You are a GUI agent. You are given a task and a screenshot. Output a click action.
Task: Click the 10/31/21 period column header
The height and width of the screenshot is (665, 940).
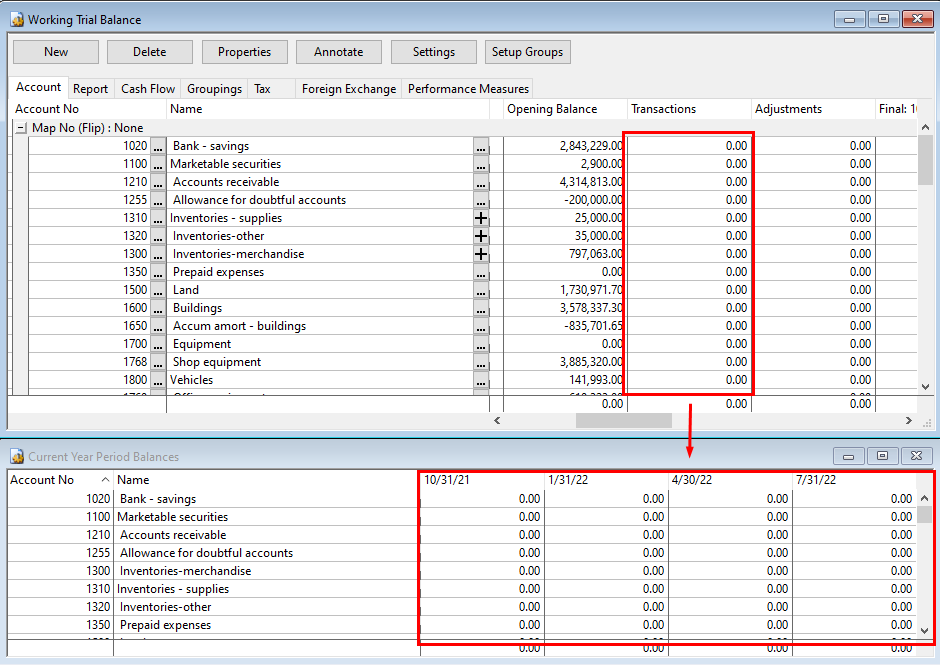[482, 480]
